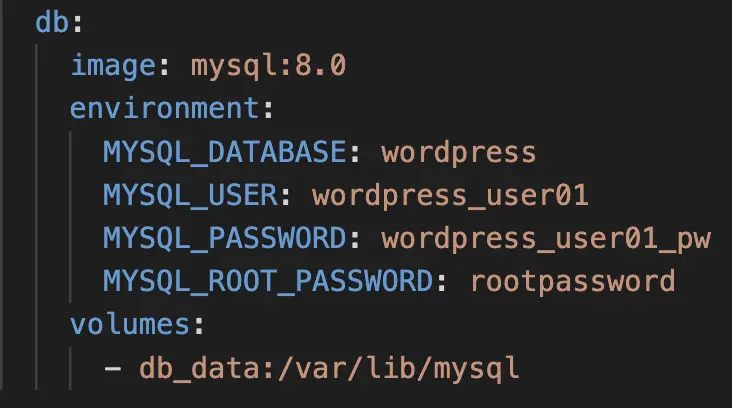The height and width of the screenshot is (408, 732).
Task: Click the wordpress_user01_pw password value
Action: 546,239
